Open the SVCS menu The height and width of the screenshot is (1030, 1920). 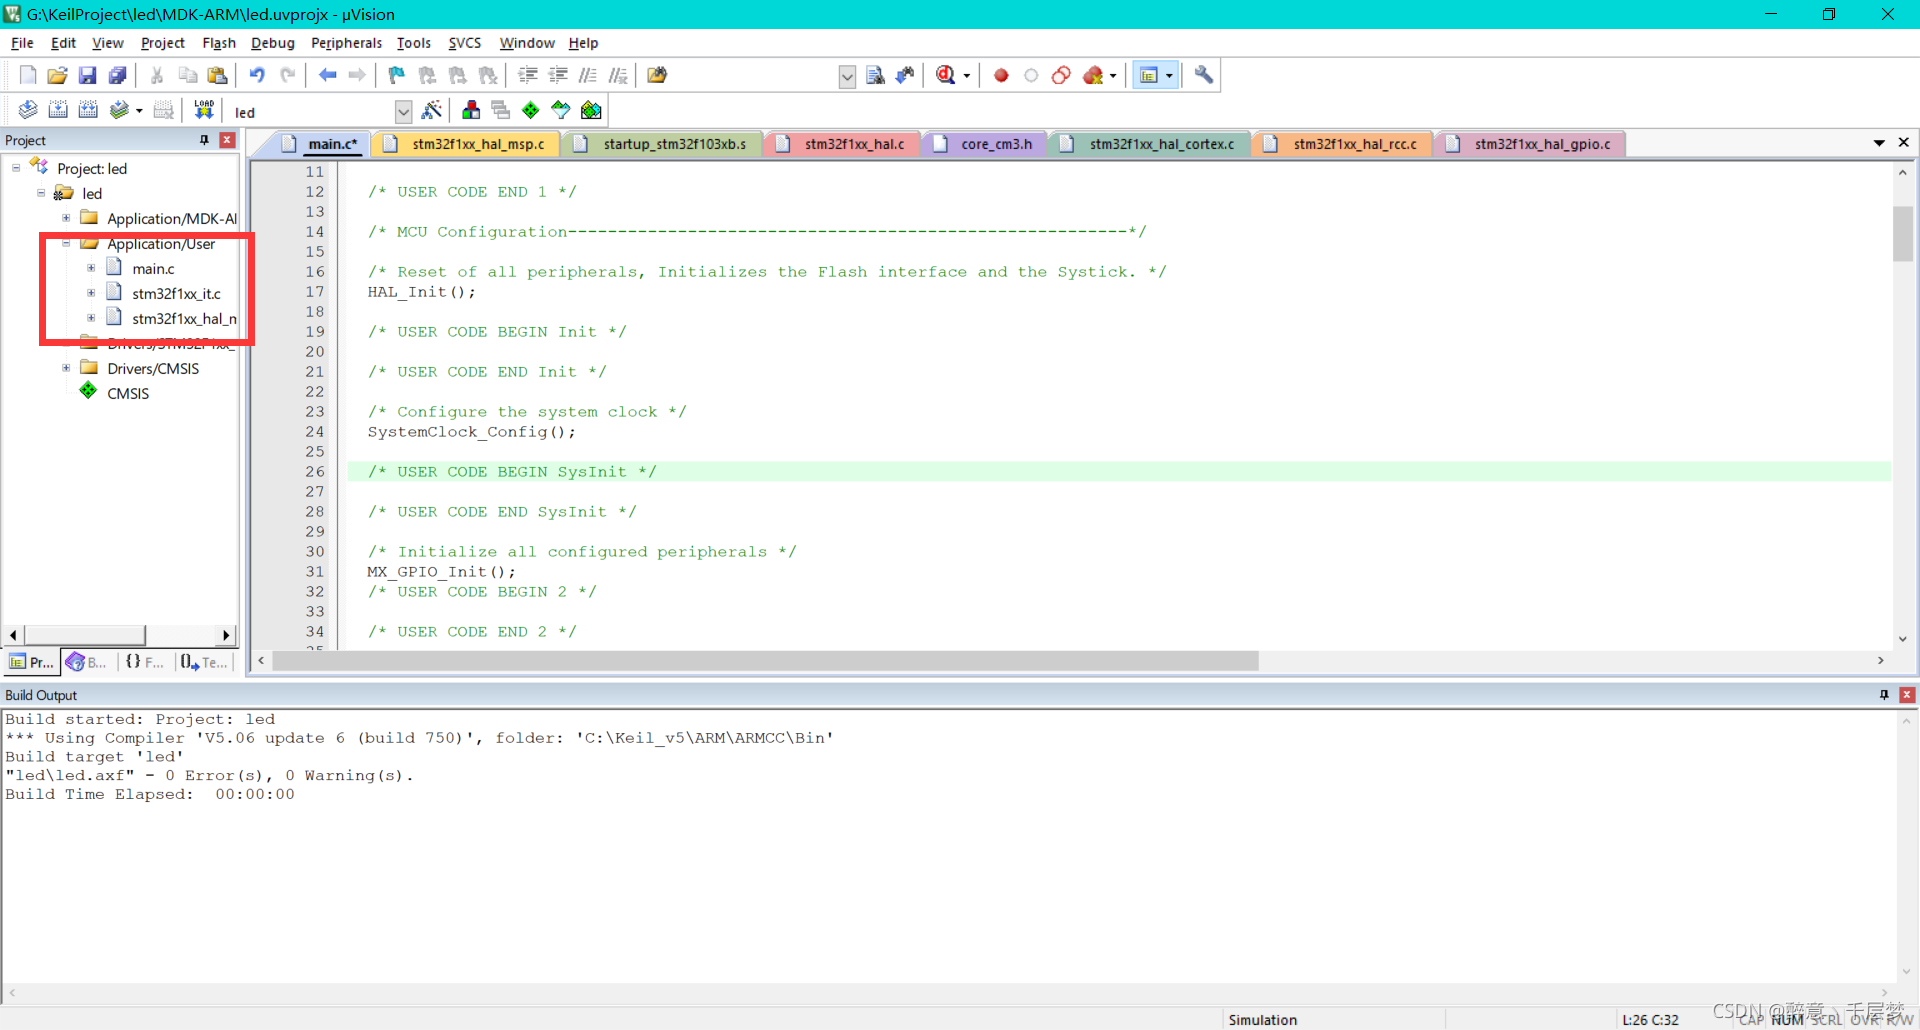(465, 43)
